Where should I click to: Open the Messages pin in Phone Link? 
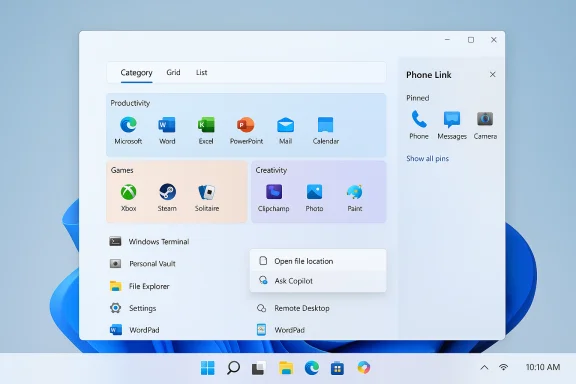(452, 125)
